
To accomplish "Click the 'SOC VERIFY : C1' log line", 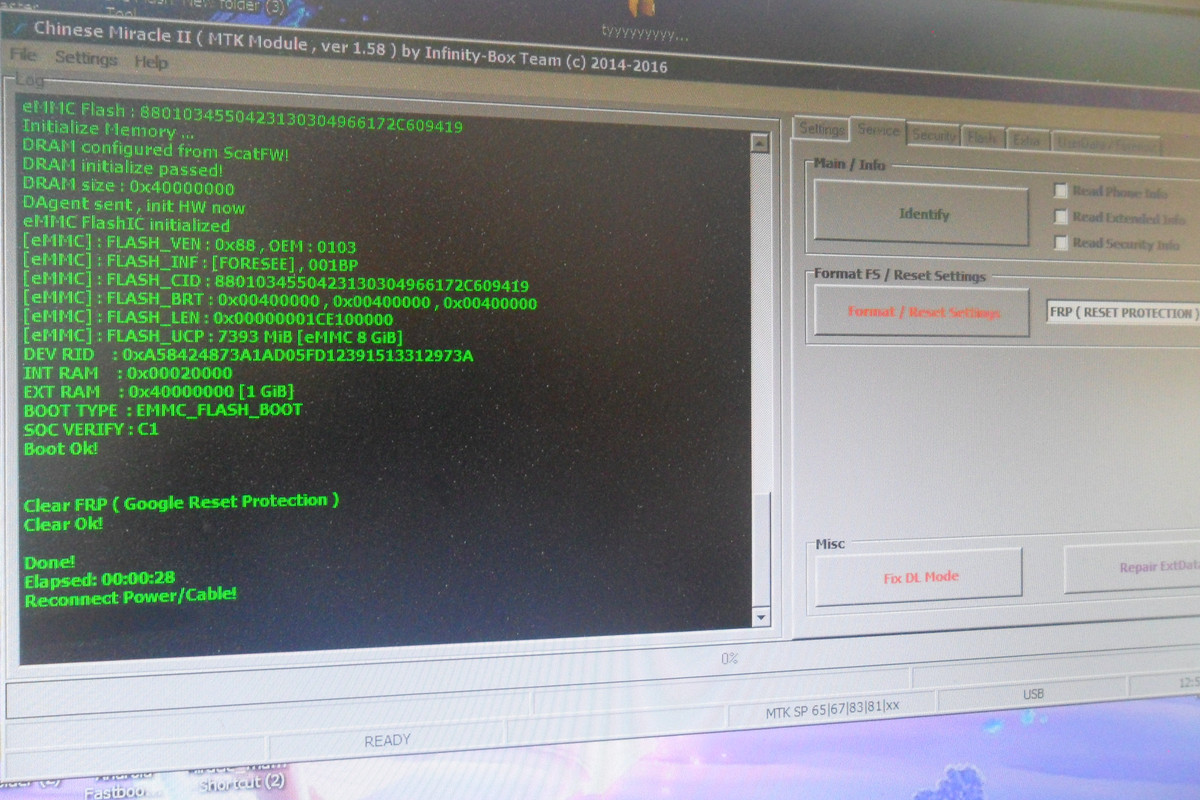I will pyautogui.click(x=90, y=429).
